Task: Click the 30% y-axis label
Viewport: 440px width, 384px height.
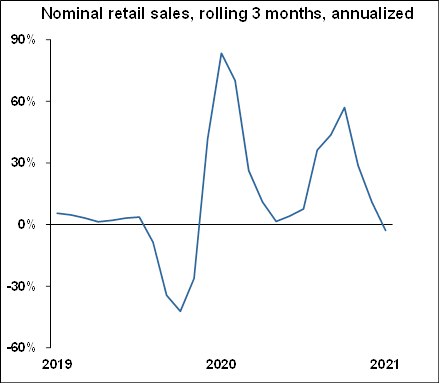Action: [x=23, y=163]
